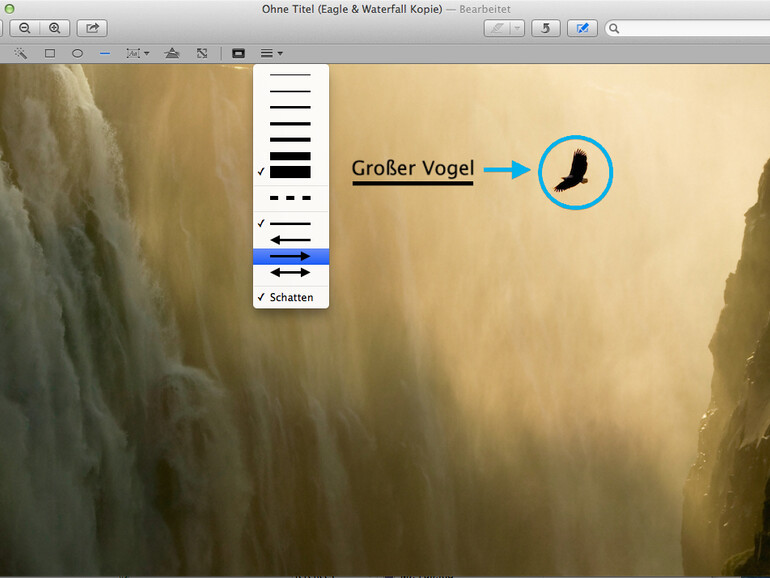Viewport: 770px width, 578px height.
Task: Open the share button in toolbar
Action: coord(92,28)
